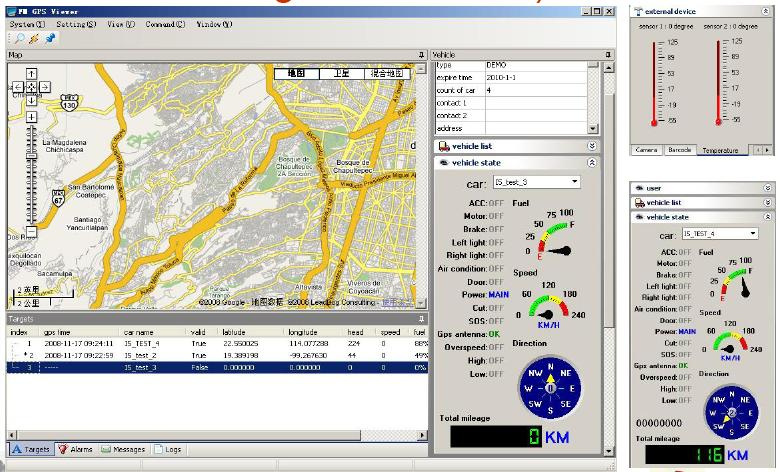This screenshot has height=472, width=780.
Task: Switch to the Logs tab
Action: [168, 449]
